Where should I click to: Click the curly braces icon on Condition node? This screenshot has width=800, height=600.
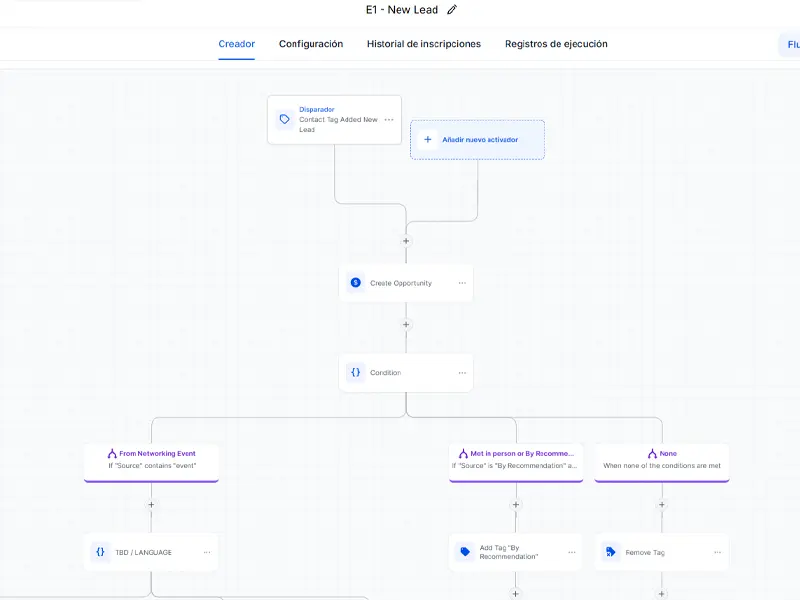(x=355, y=372)
